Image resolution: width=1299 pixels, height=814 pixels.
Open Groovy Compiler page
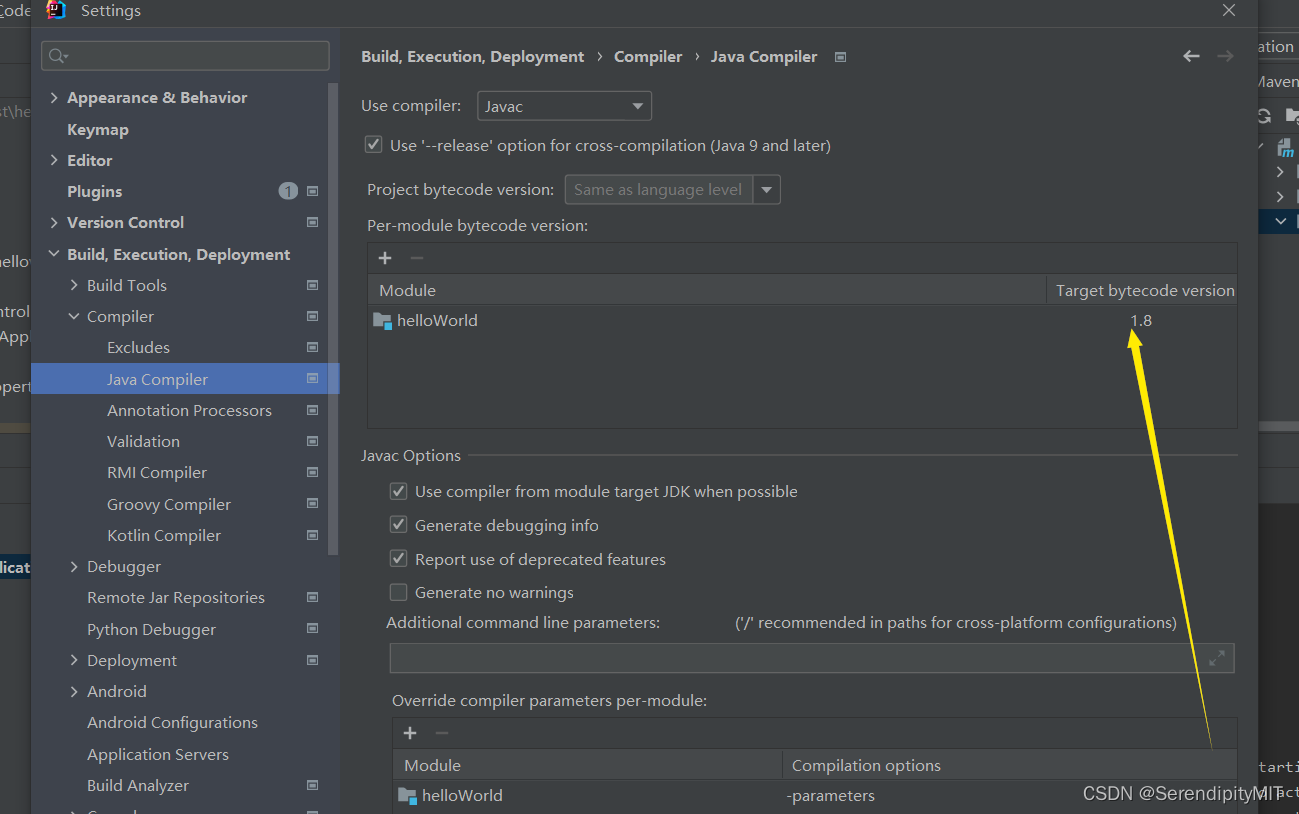tap(169, 504)
